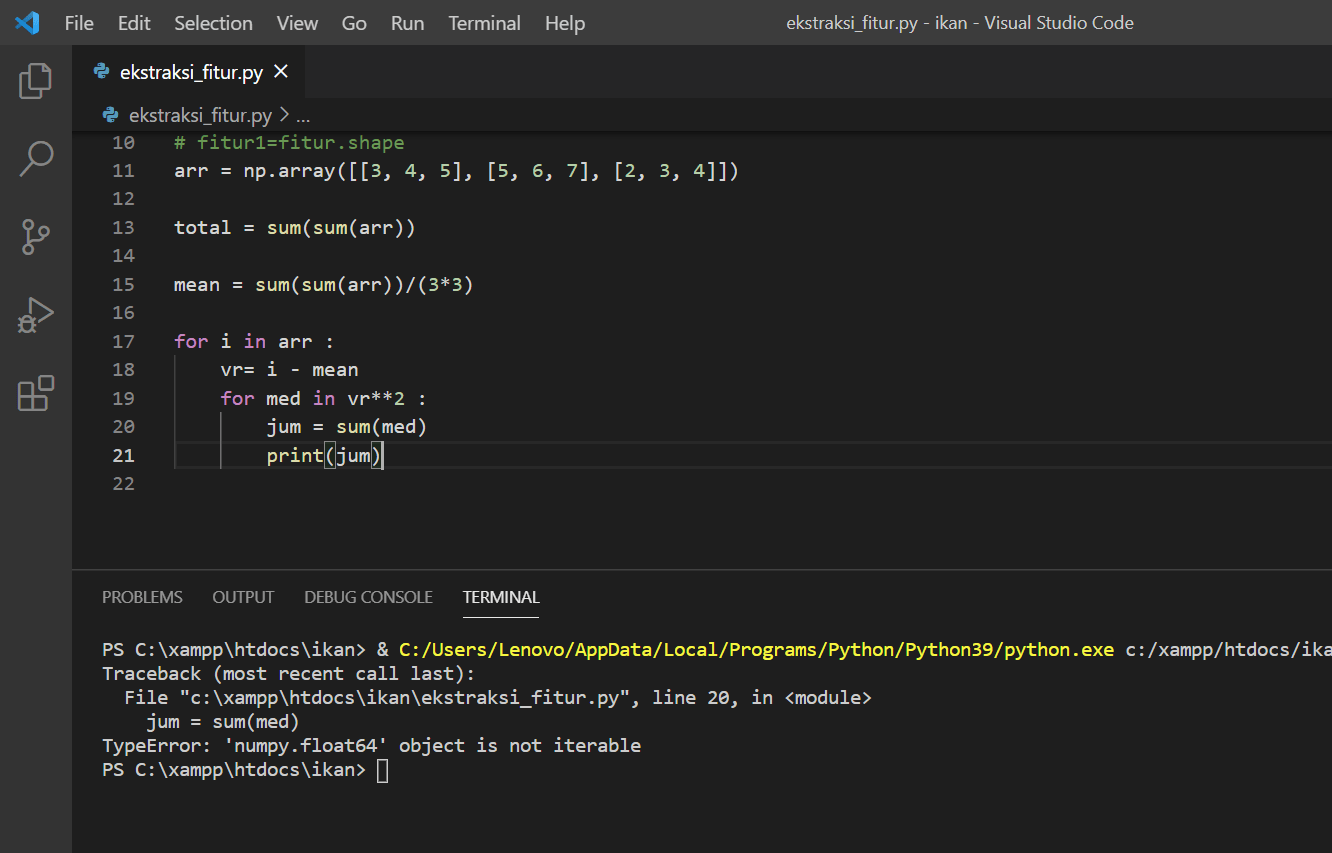This screenshot has width=1332, height=853.
Task: Switch to the OUTPUT tab
Action: [x=243, y=597]
